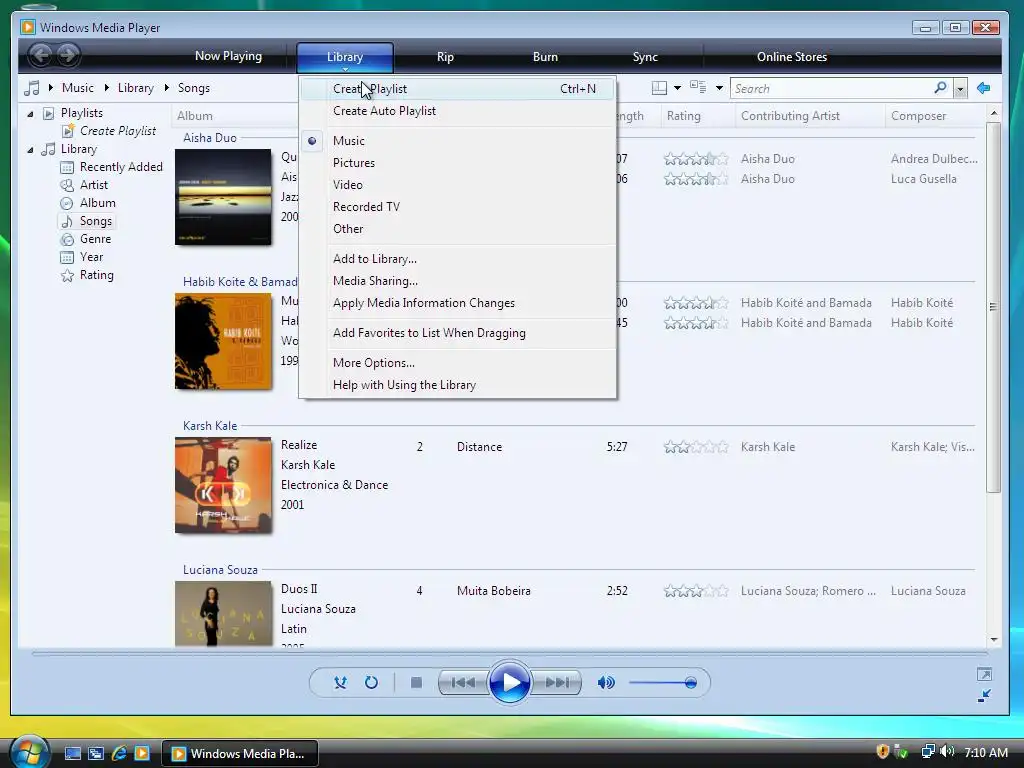This screenshot has height=768, width=1024.
Task: Select Other media category
Action: tap(457, 229)
